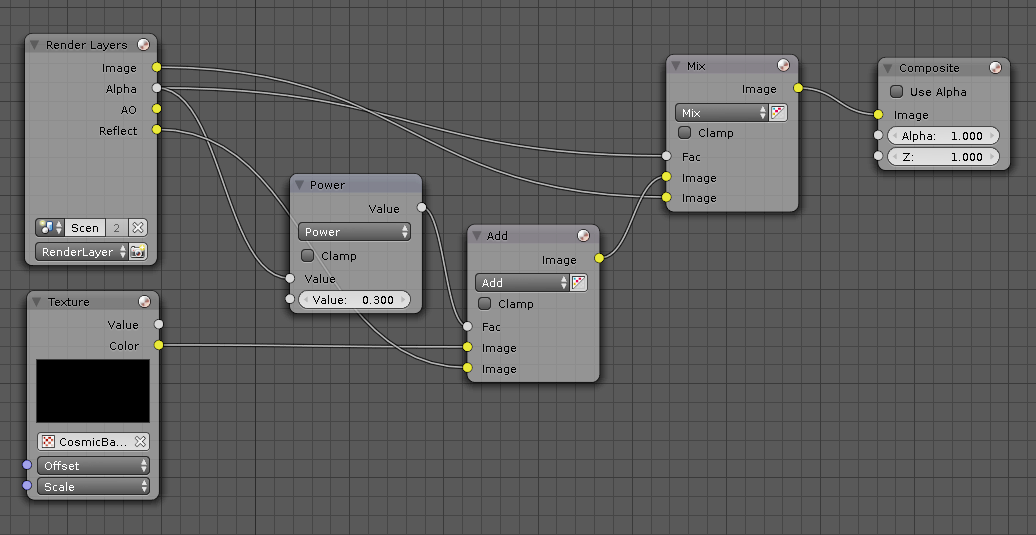Click Color output socket of Texture node
This screenshot has width=1036, height=535.
(x=159, y=345)
